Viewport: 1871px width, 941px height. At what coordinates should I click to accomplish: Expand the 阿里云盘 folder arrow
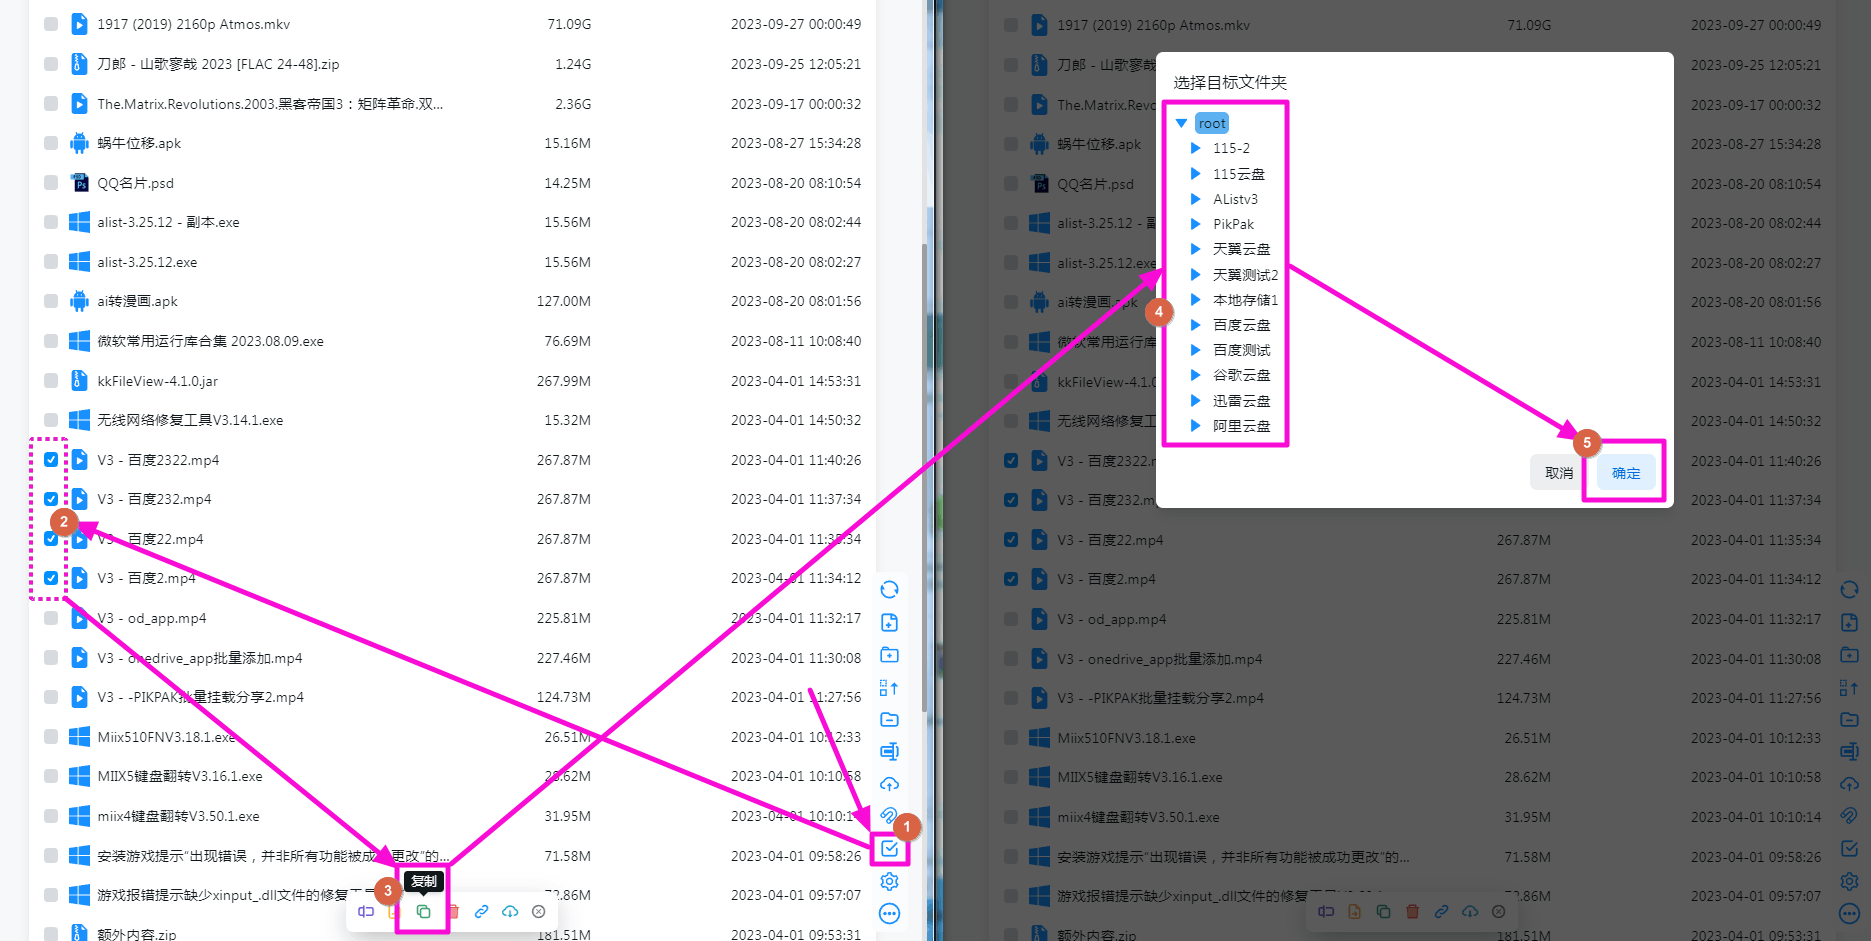pyautogui.click(x=1195, y=425)
